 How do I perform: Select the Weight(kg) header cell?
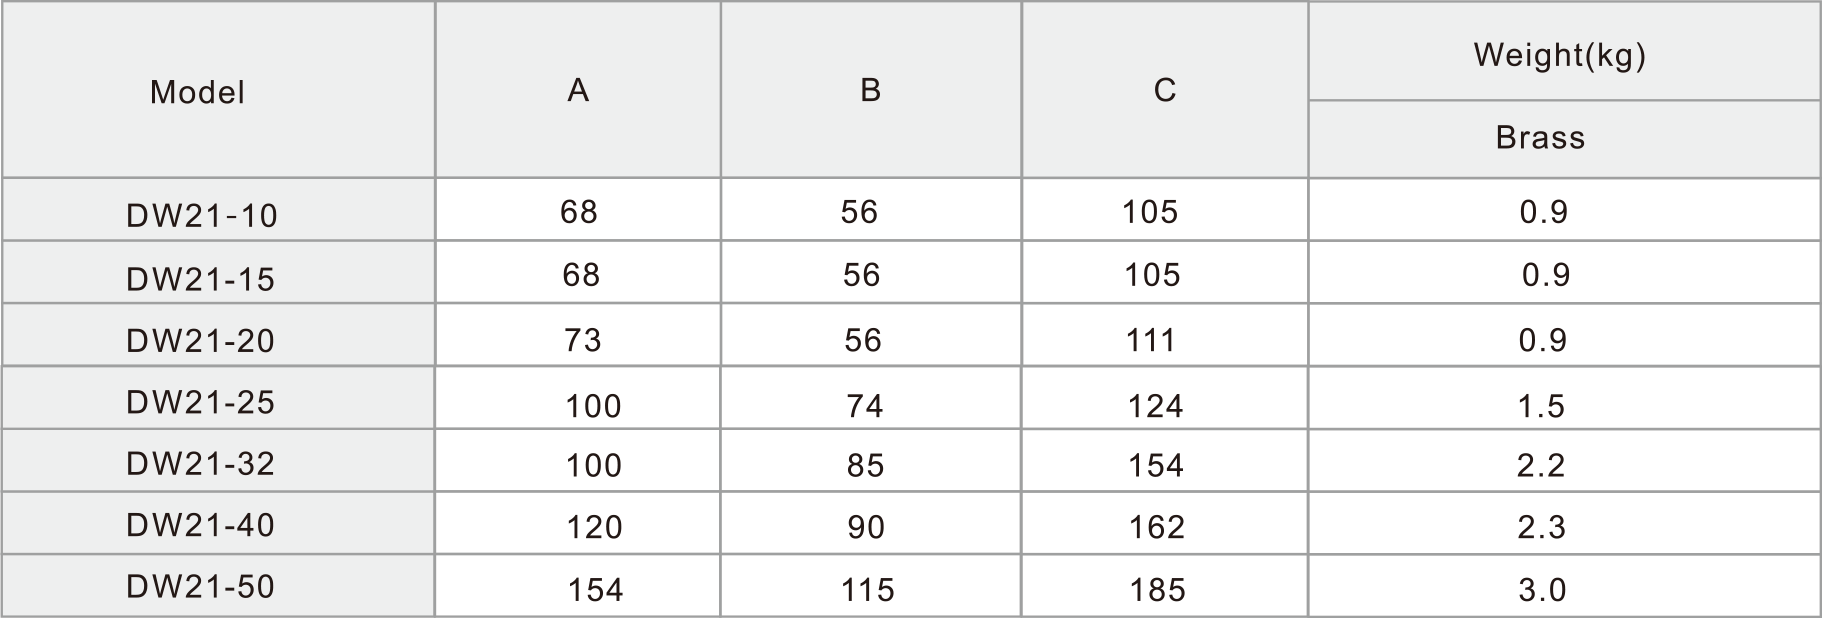[x=1563, y=52]
